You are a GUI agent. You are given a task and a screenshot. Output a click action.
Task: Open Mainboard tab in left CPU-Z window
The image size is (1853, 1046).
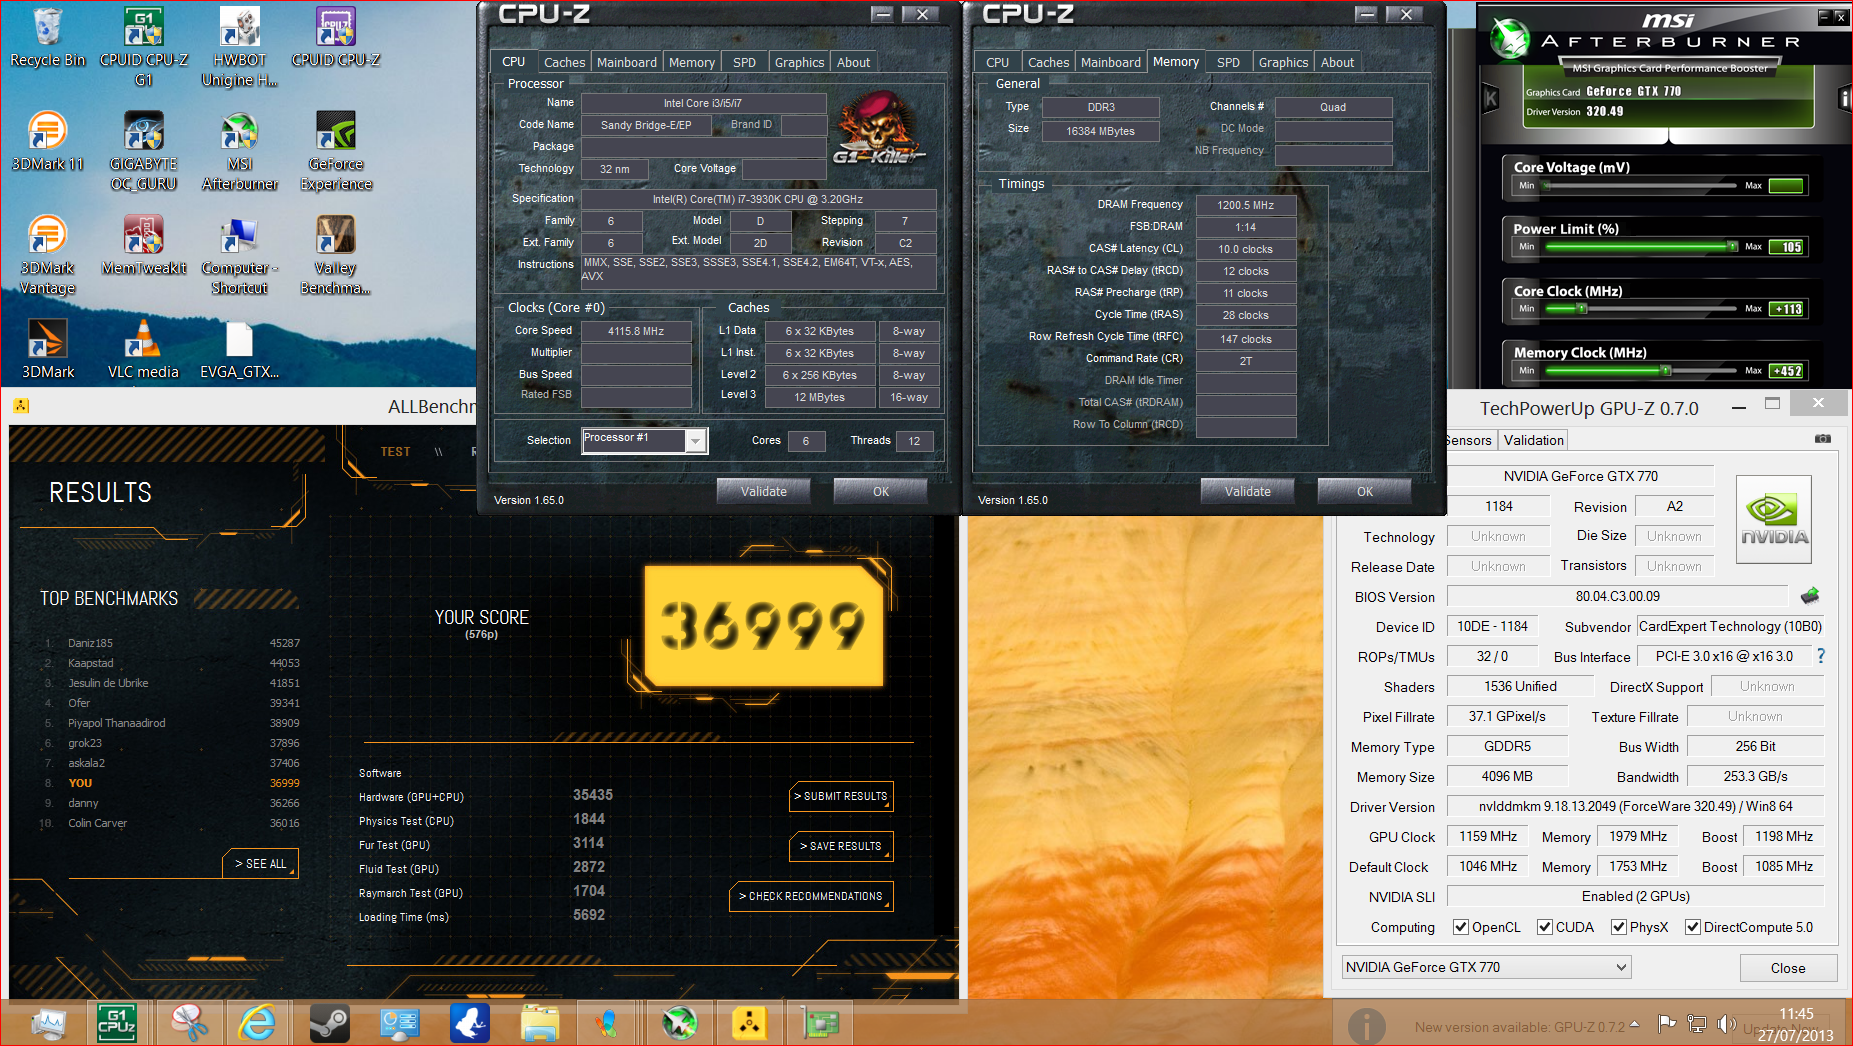click(x=627, y=62)
